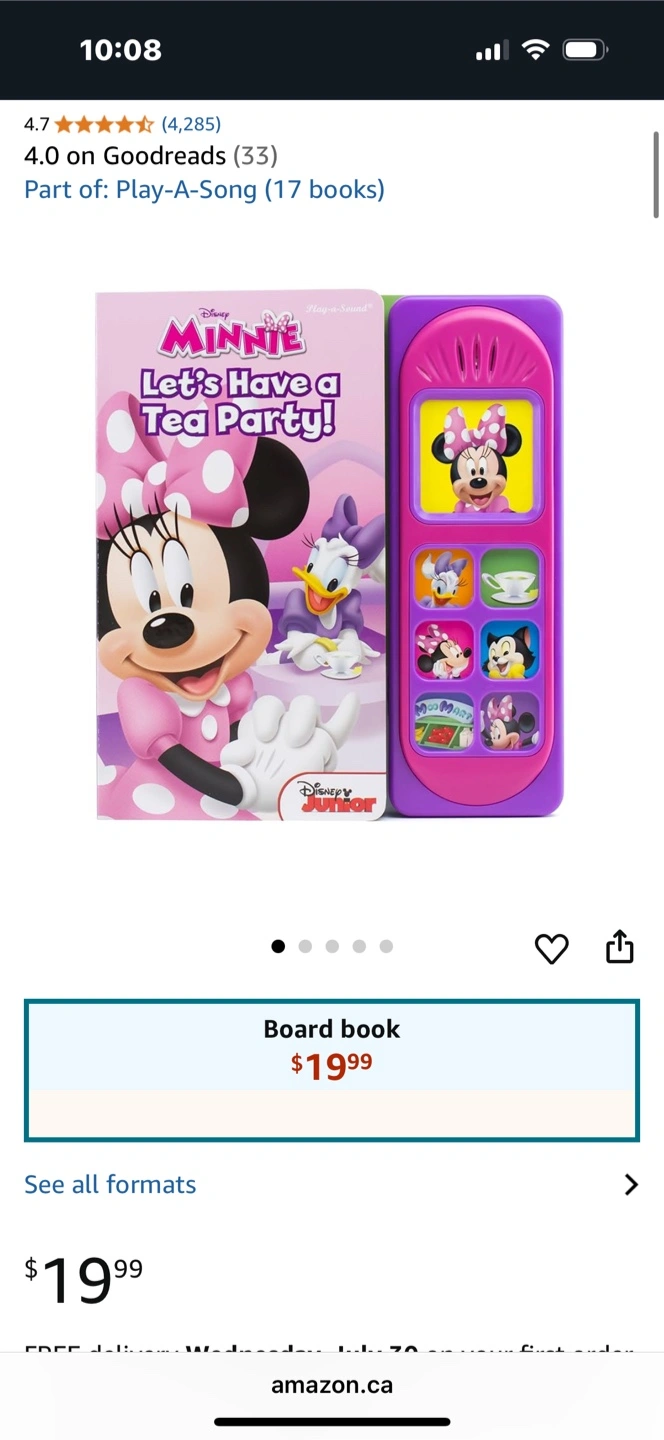664x1440 pixels.
Task: Tap the amazon.ca address bar
Action: pyautogui.click(x=332, y=1386)
